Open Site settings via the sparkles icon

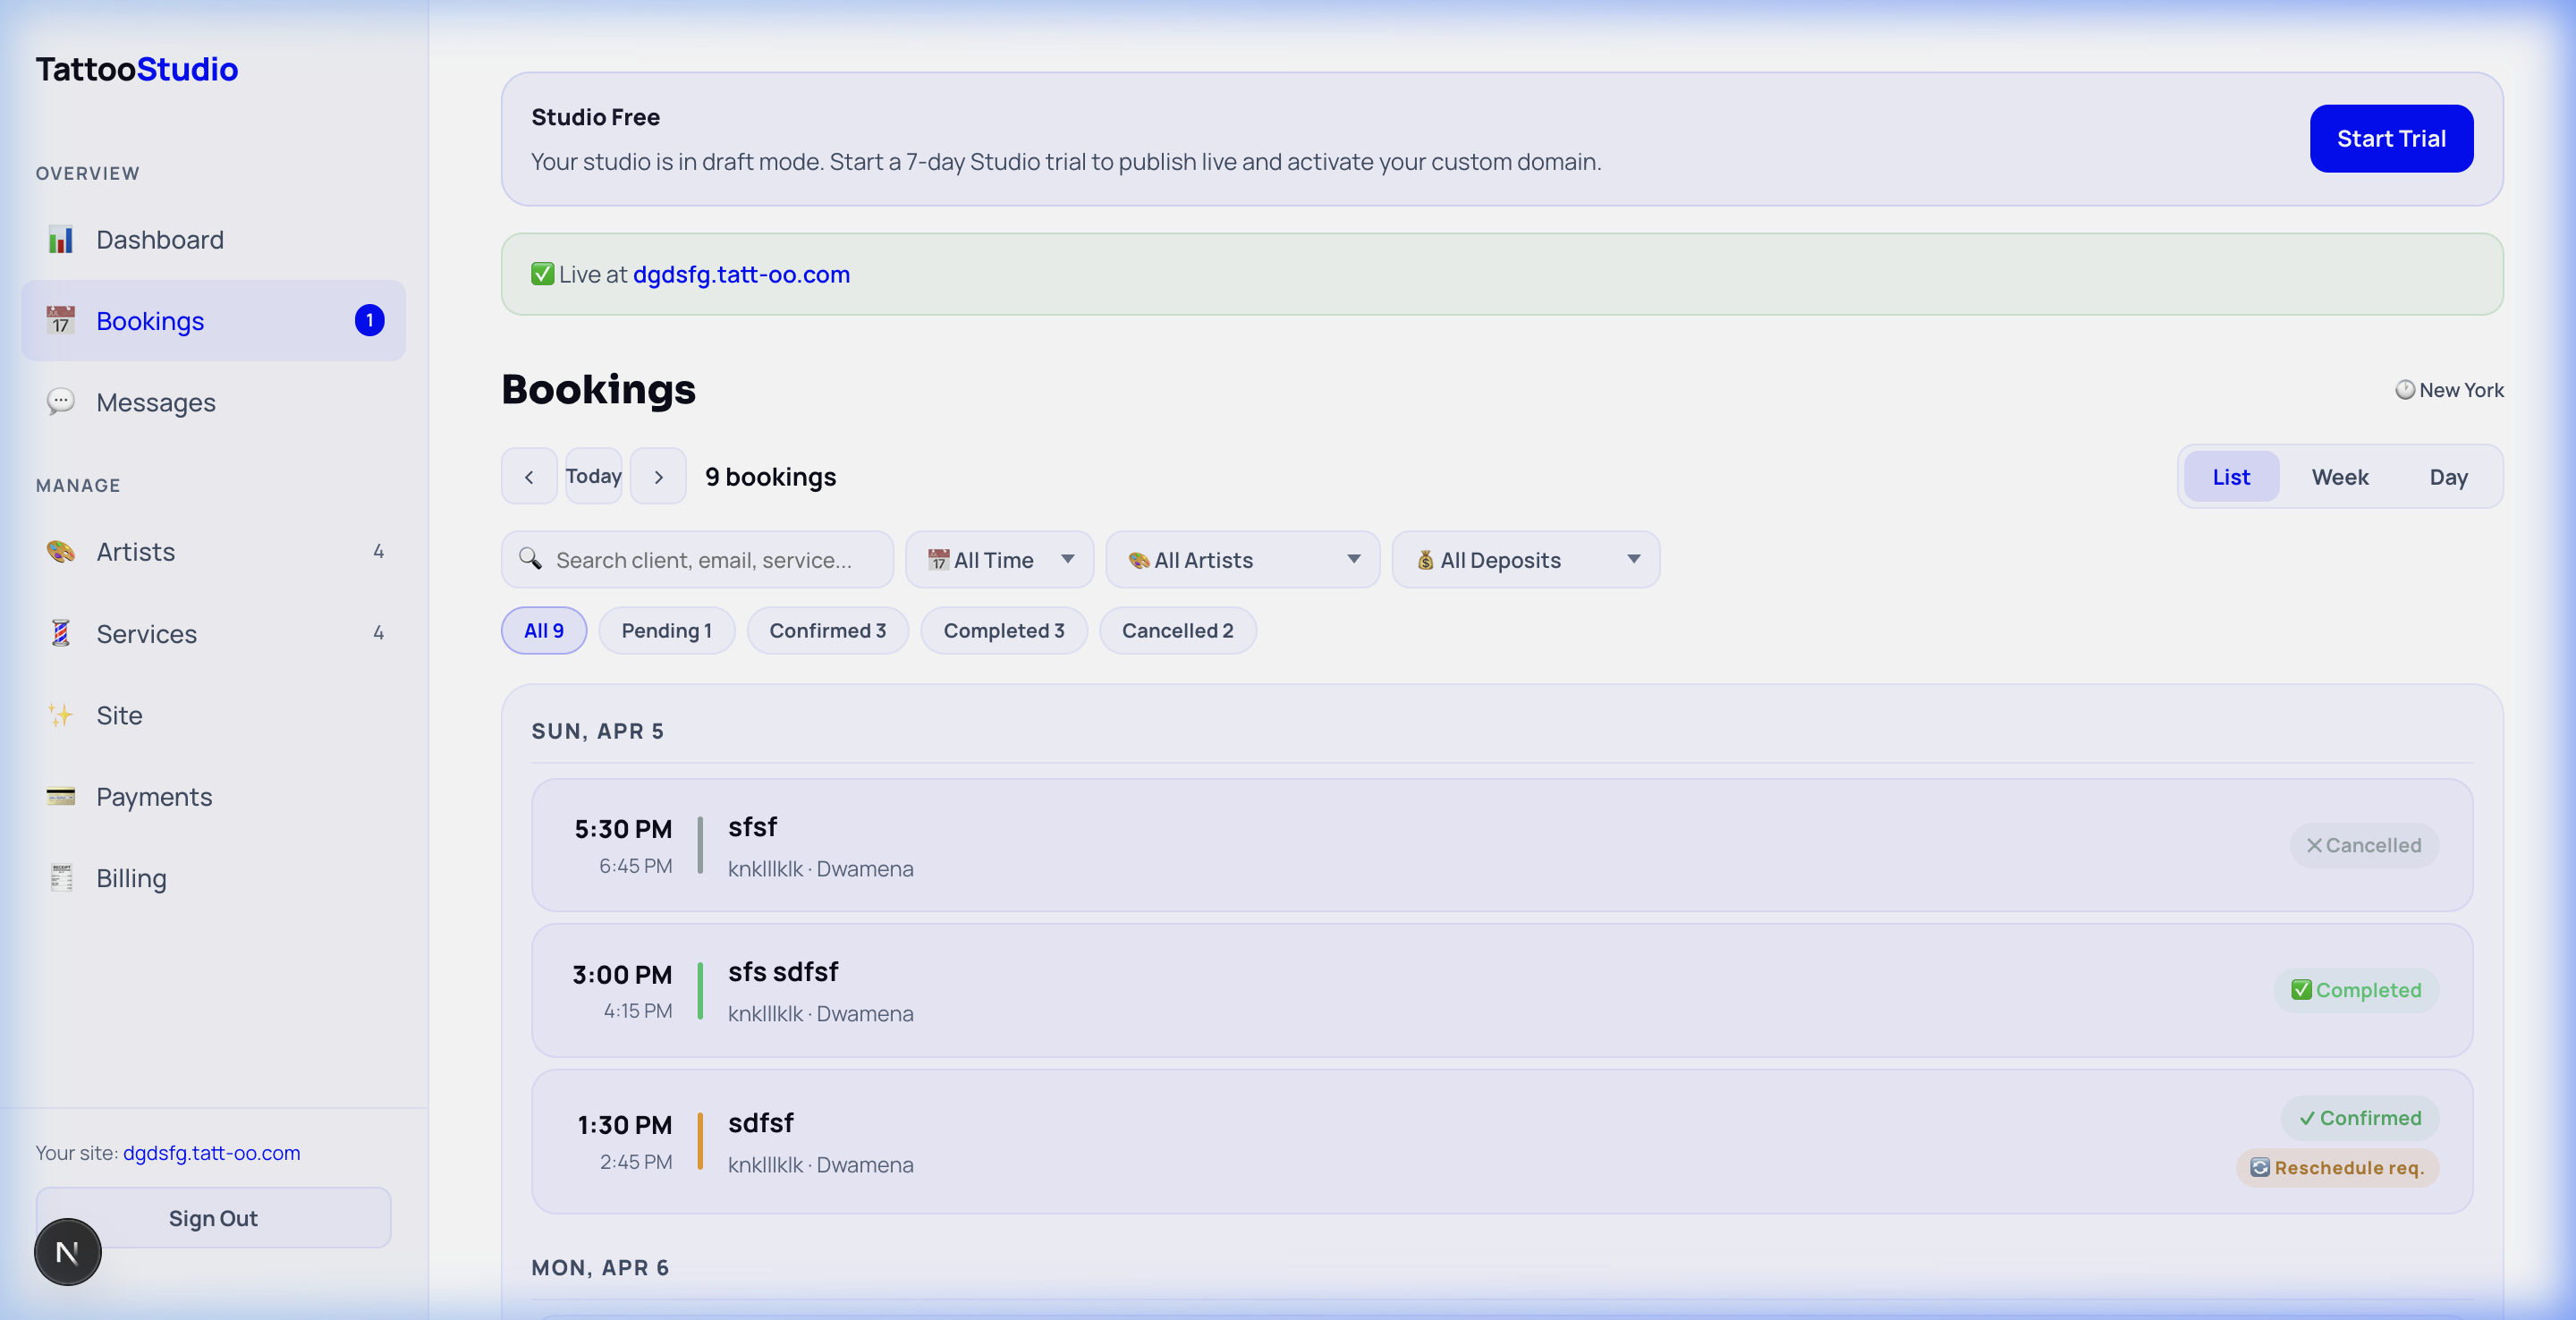coord(61,715)
